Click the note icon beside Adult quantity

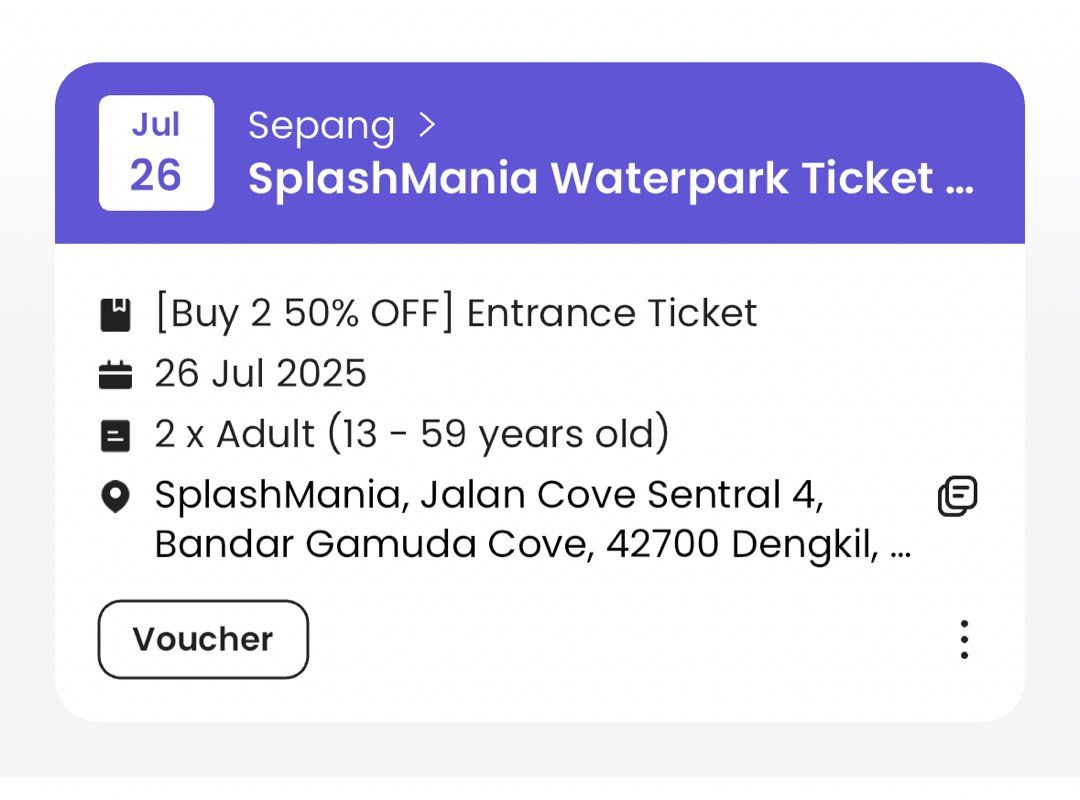[x=117, y=434]
